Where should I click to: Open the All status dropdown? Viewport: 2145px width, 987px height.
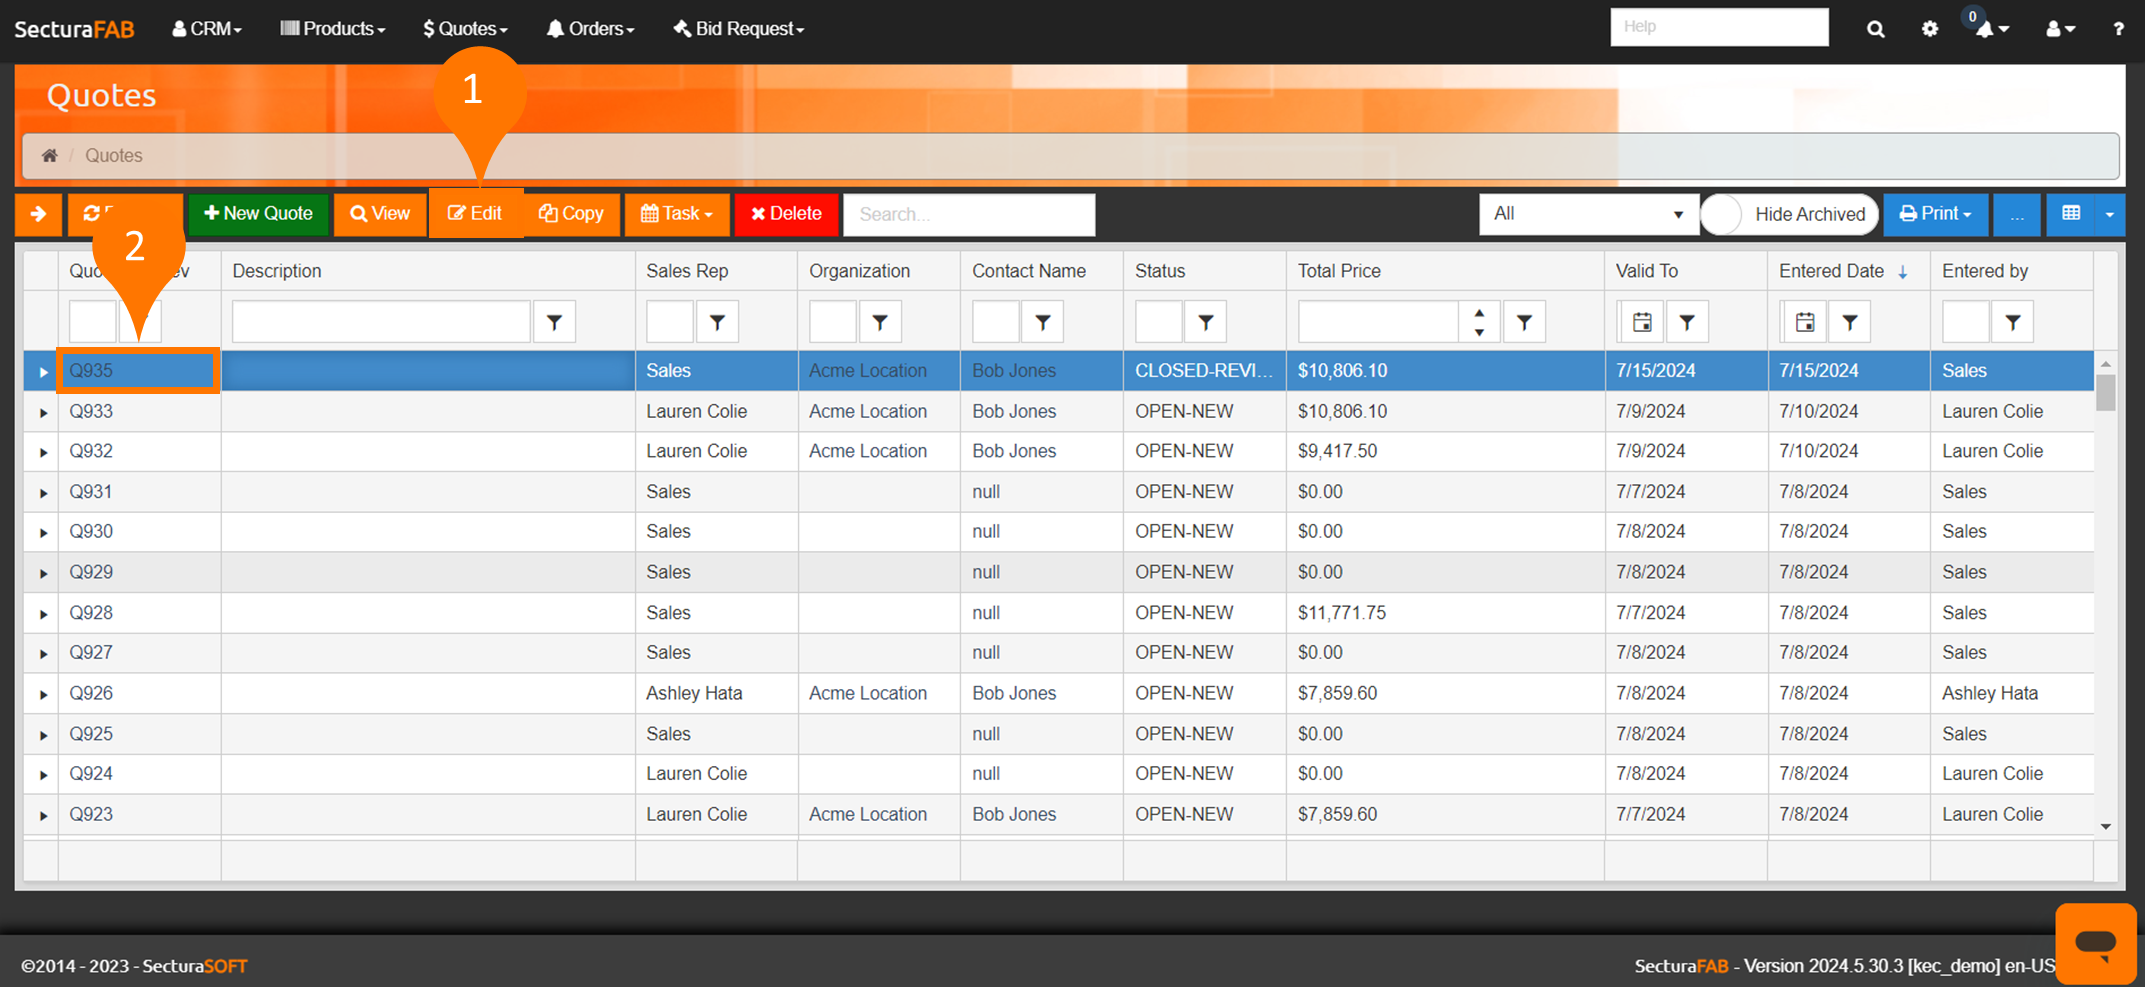click(x=1587, y=214)
